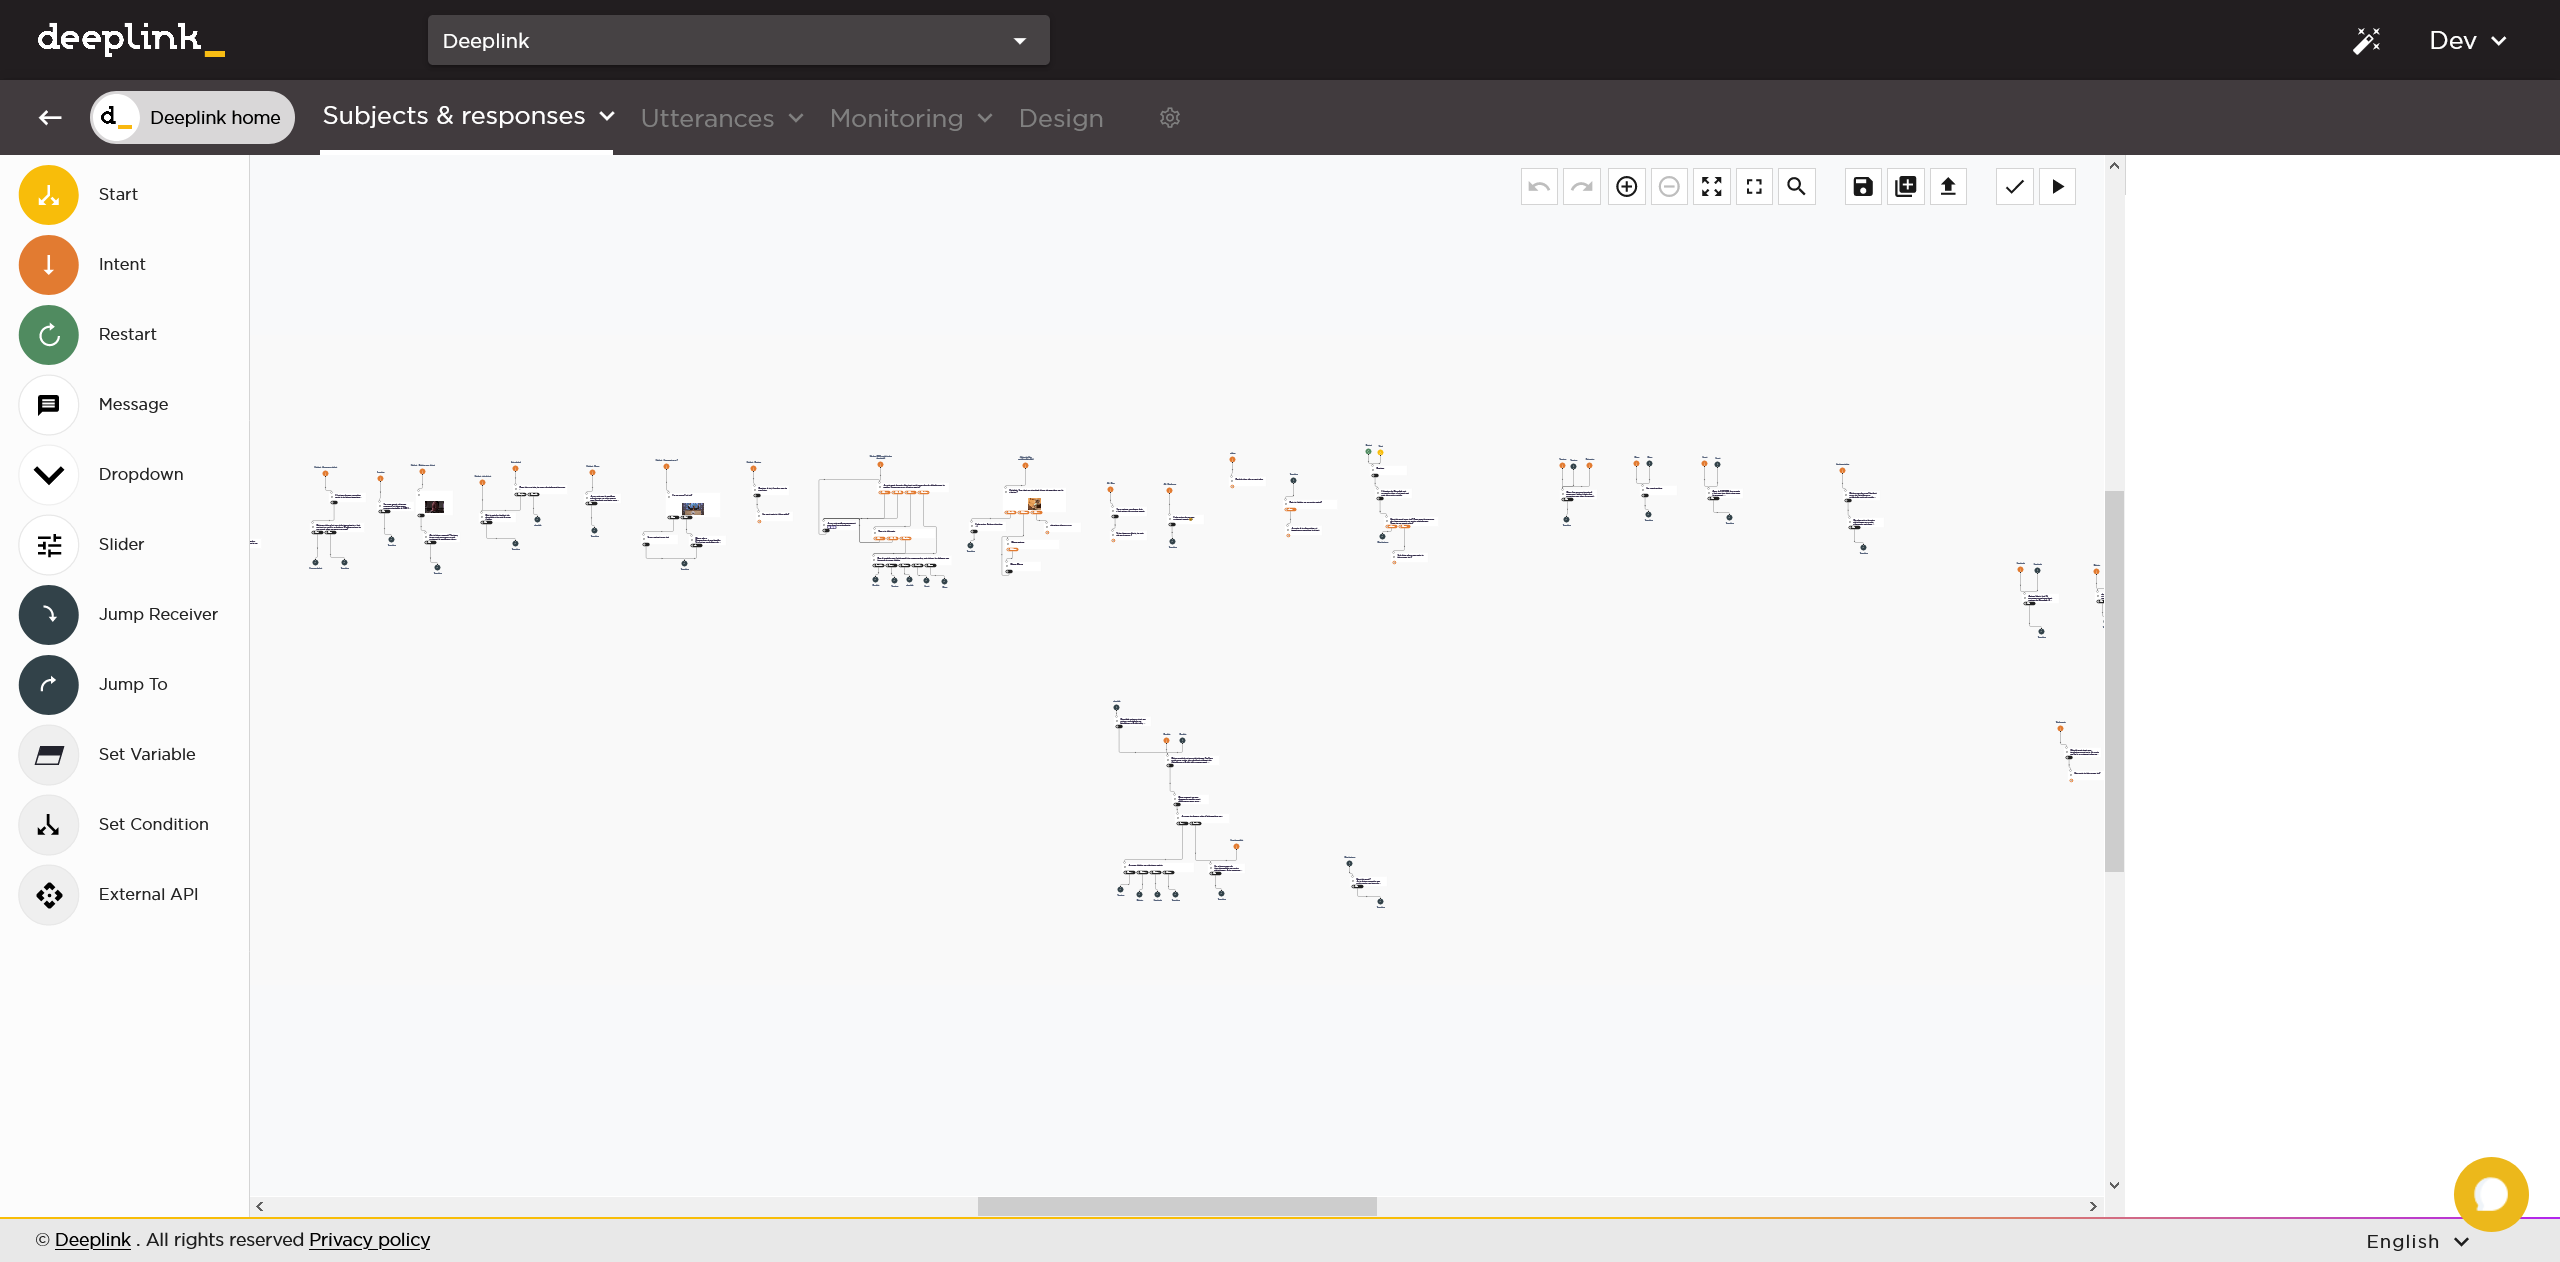Run the flow with the play control
2560x1262 pixels.
coord(2056,186)
